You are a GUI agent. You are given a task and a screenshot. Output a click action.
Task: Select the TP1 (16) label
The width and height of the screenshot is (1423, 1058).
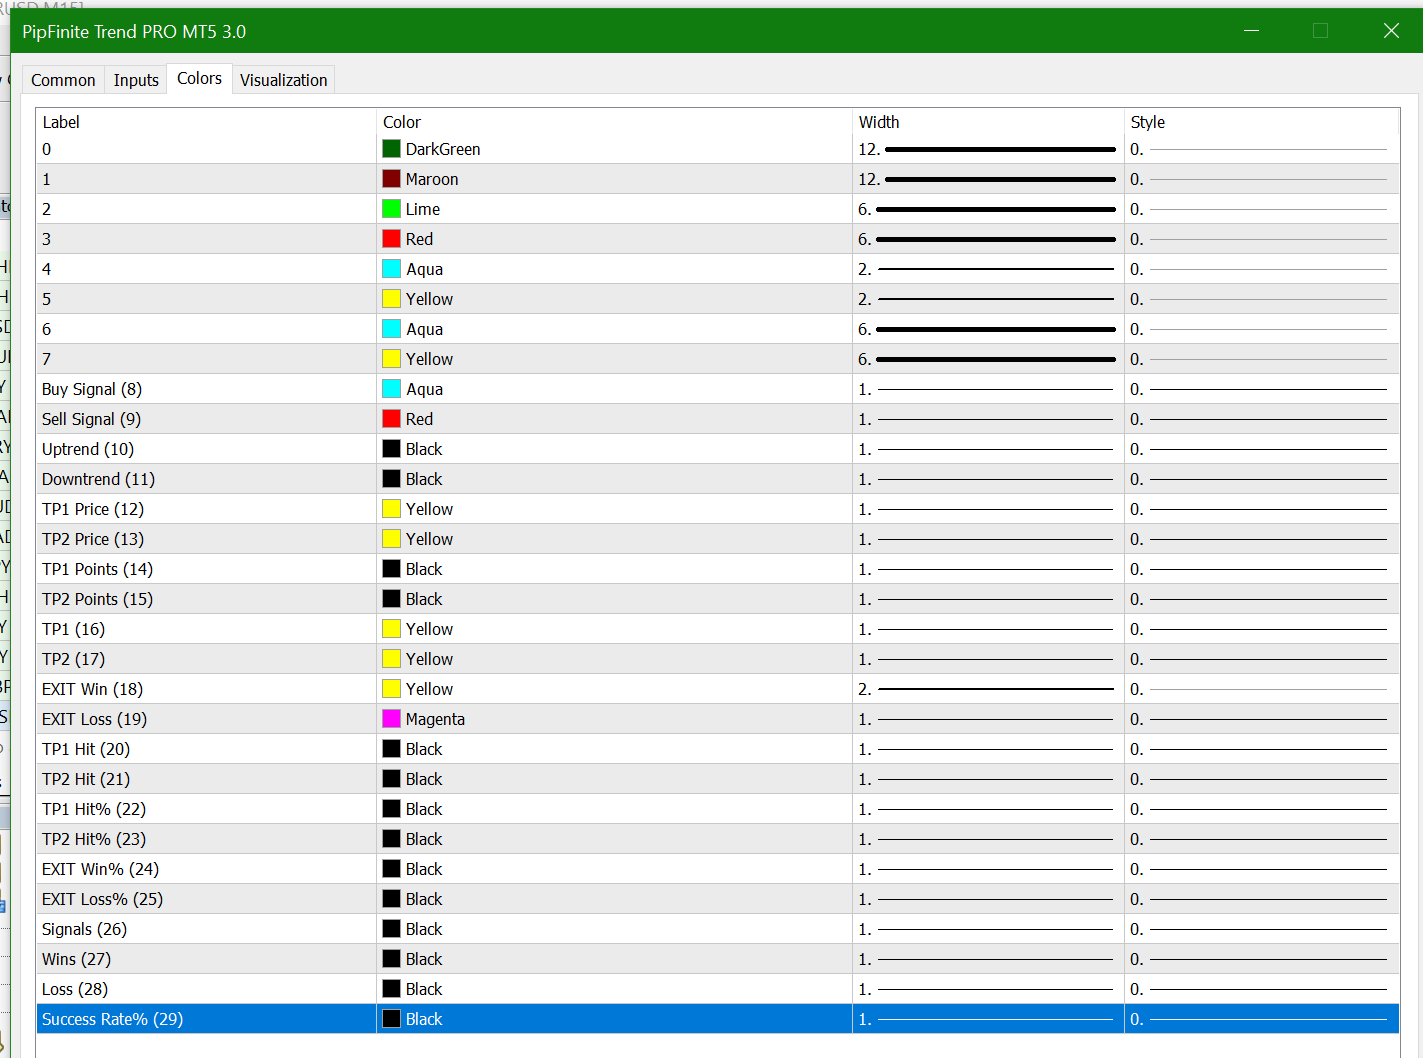[73, 629]
